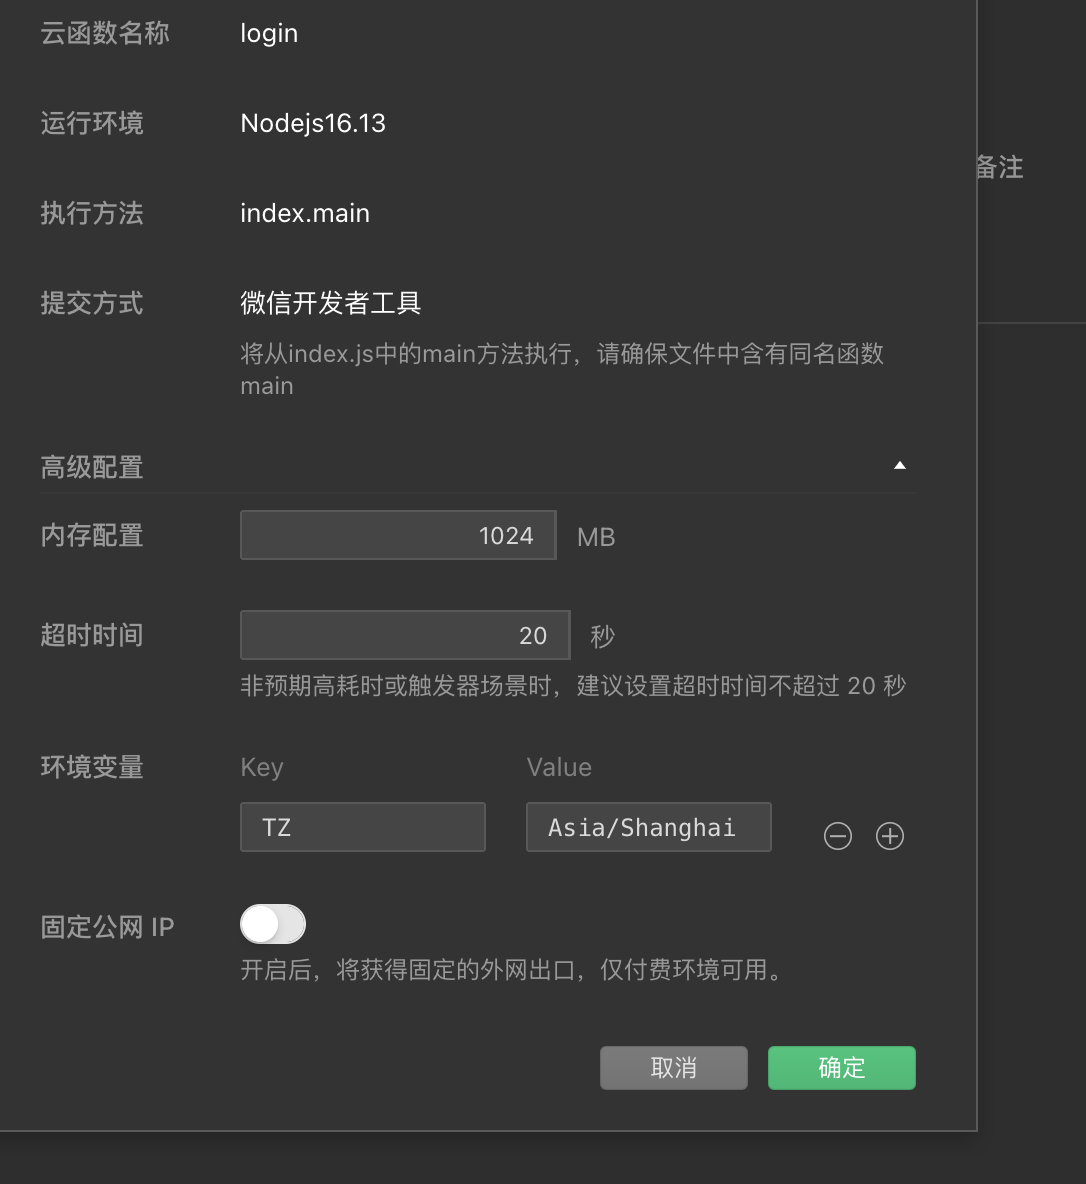The image size is (1086, 1184).
Task: Collapse the 高级配置 section via the triangle arrow
Action: pyautogui.click(x=899, y=465)
